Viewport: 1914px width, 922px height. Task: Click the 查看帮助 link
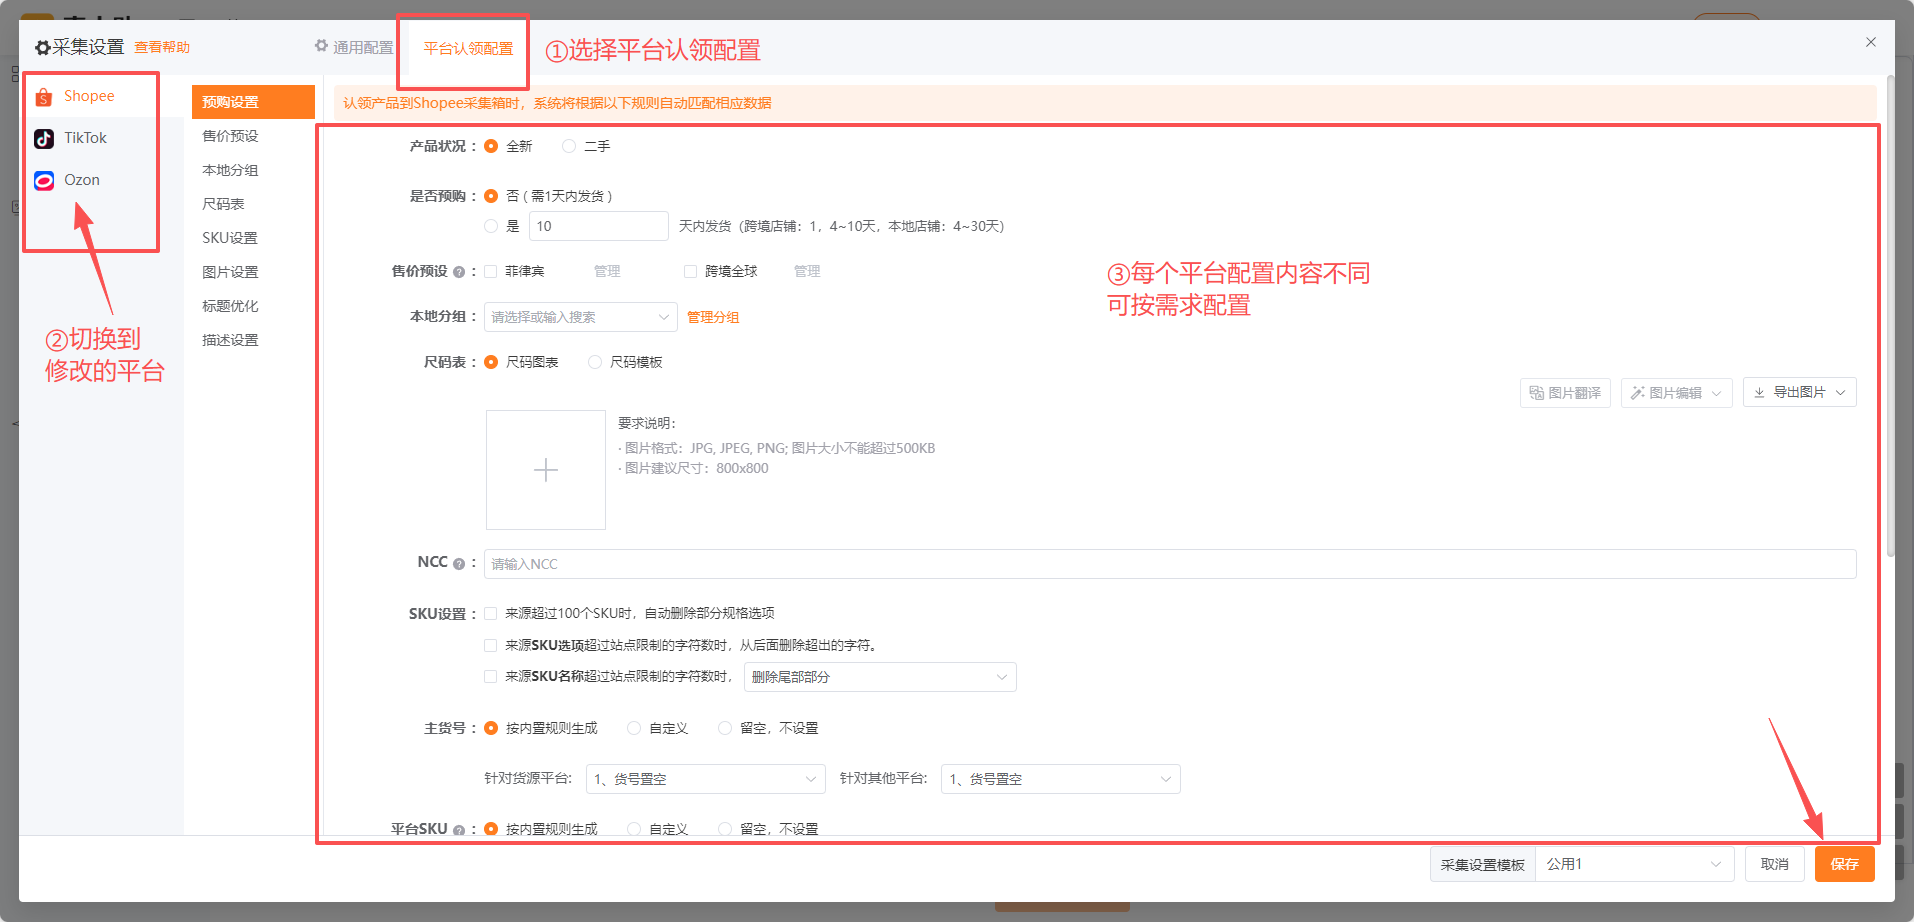click(162, 47)
